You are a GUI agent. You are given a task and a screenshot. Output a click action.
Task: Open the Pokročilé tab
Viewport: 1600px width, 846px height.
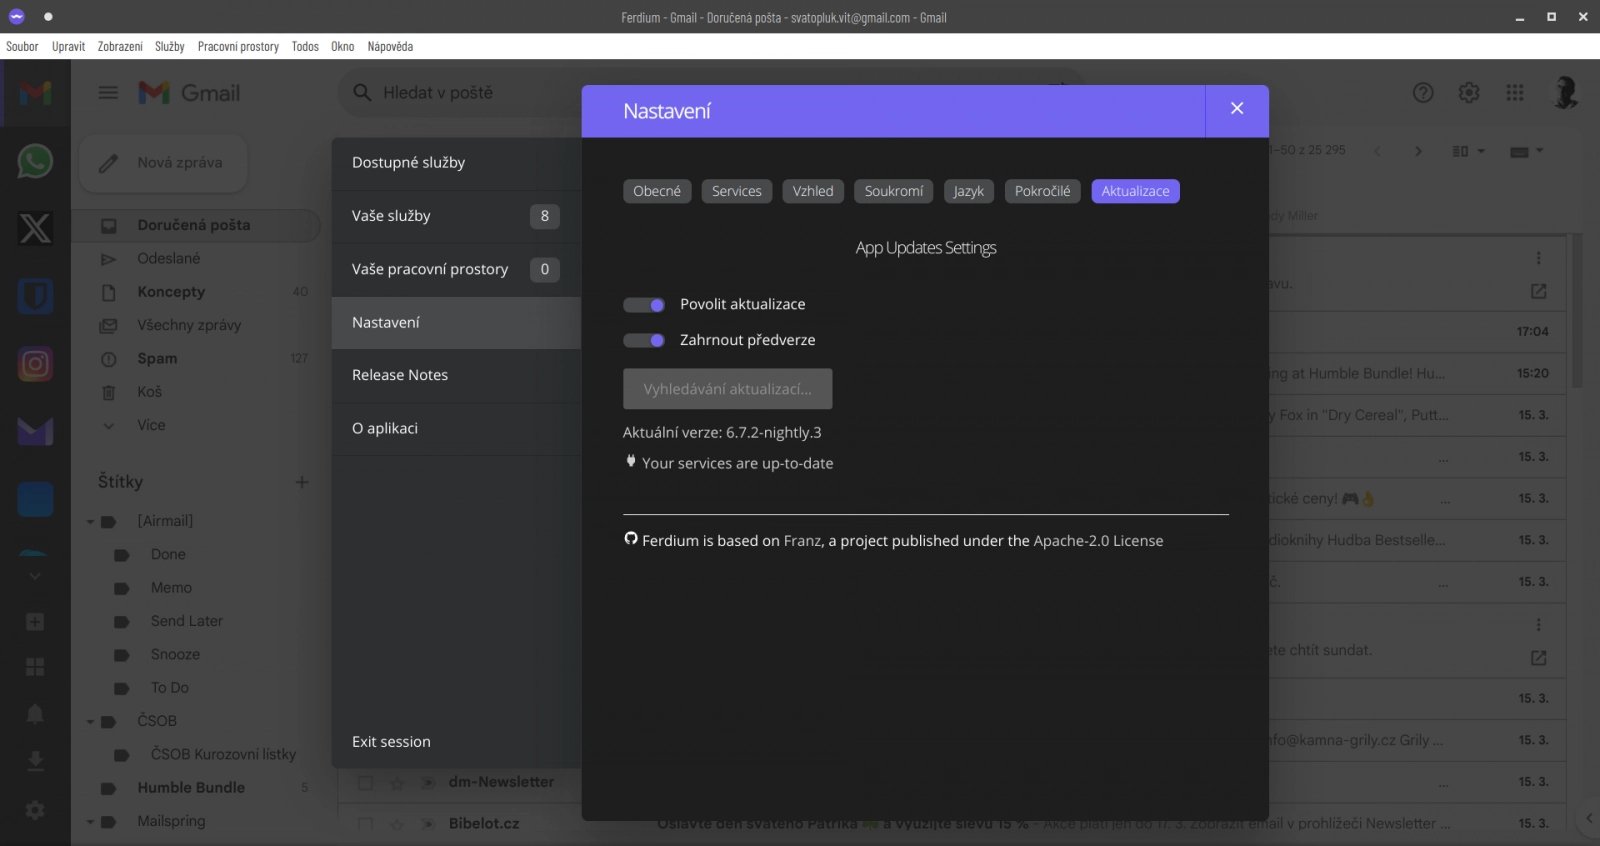(x=1042, y=191)
